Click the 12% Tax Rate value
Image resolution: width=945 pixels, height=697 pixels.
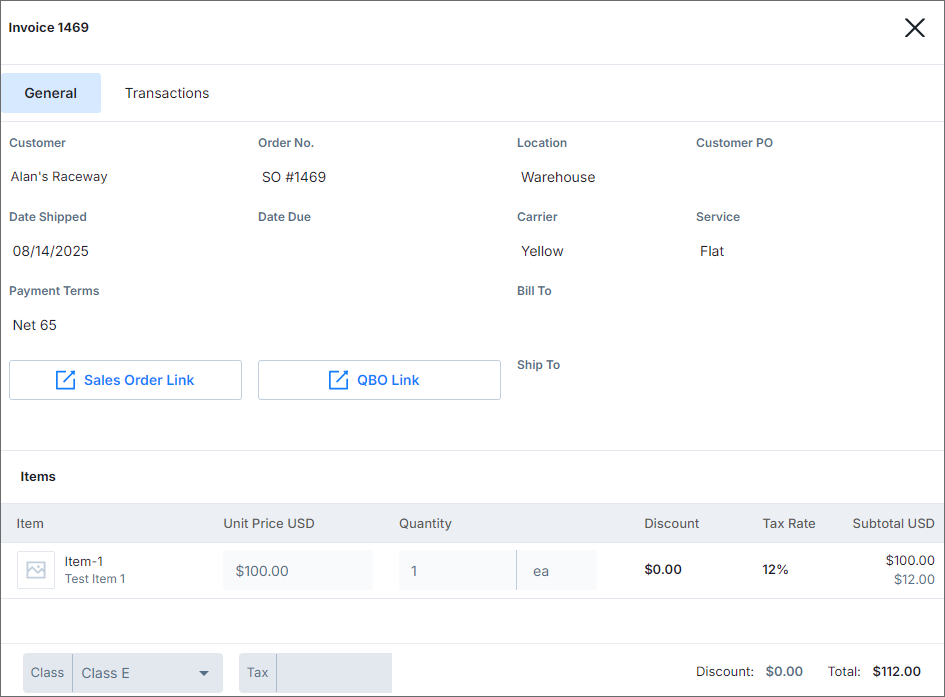[776, 568]
